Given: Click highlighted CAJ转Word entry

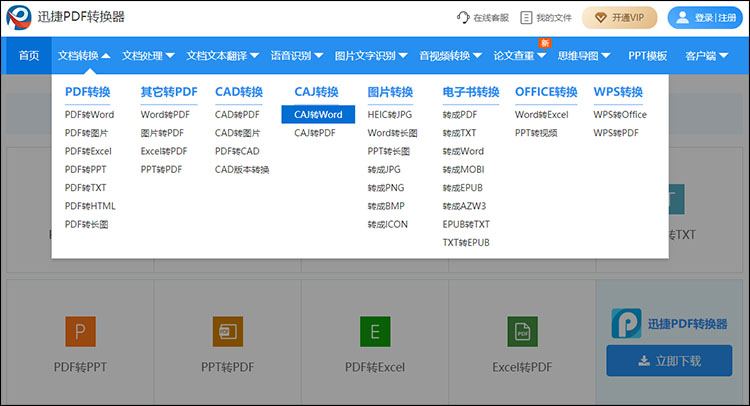Looking at the screenshot, I should 318,115.
